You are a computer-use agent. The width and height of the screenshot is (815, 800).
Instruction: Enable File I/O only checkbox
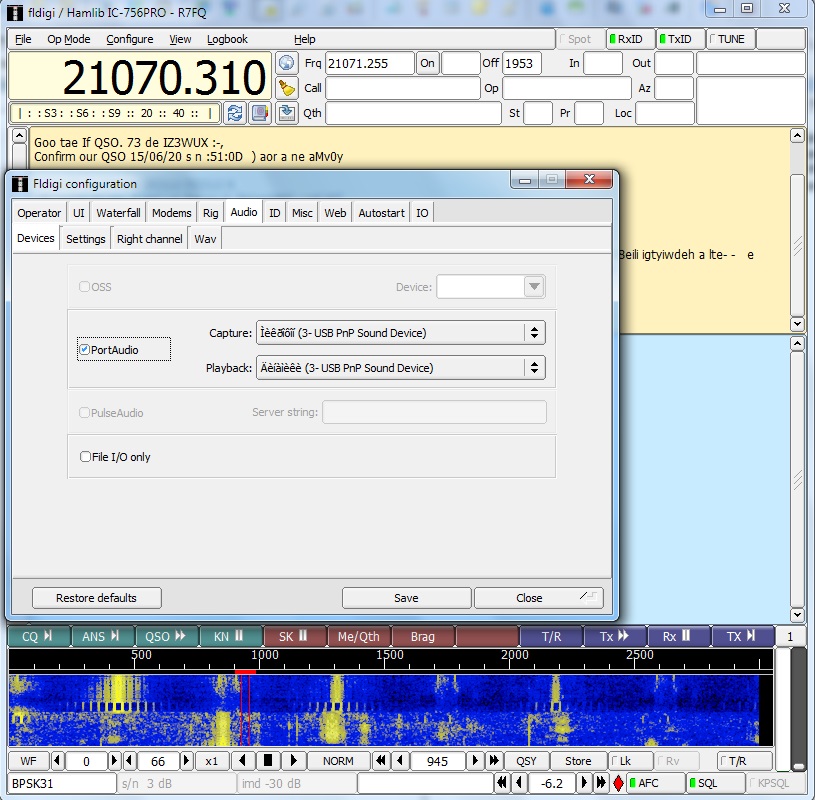(x=85, y=457)
